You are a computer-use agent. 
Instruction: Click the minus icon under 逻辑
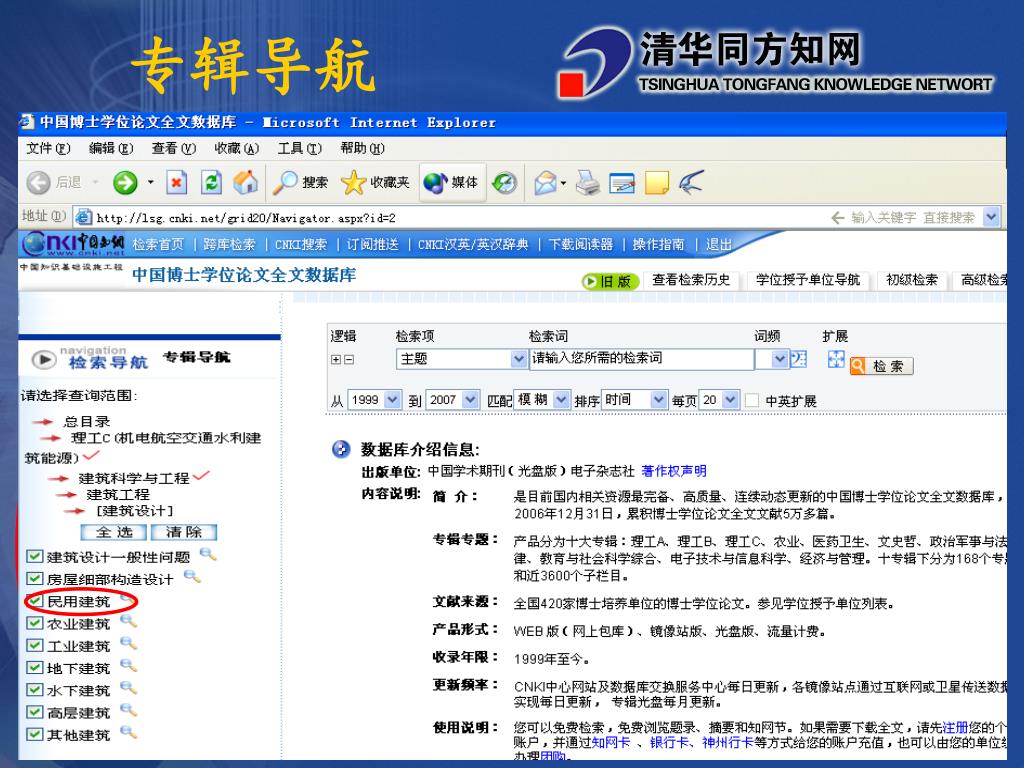tap(349, 359)
